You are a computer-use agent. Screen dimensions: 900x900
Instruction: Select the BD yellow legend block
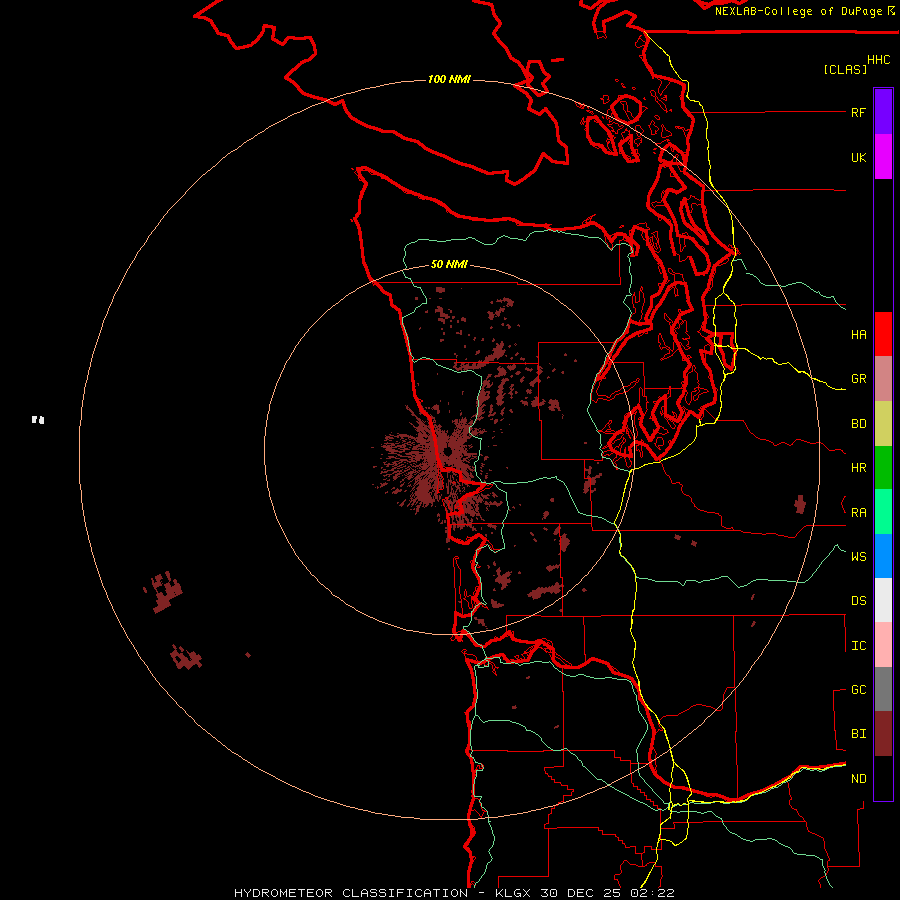(x=883, y=424)
